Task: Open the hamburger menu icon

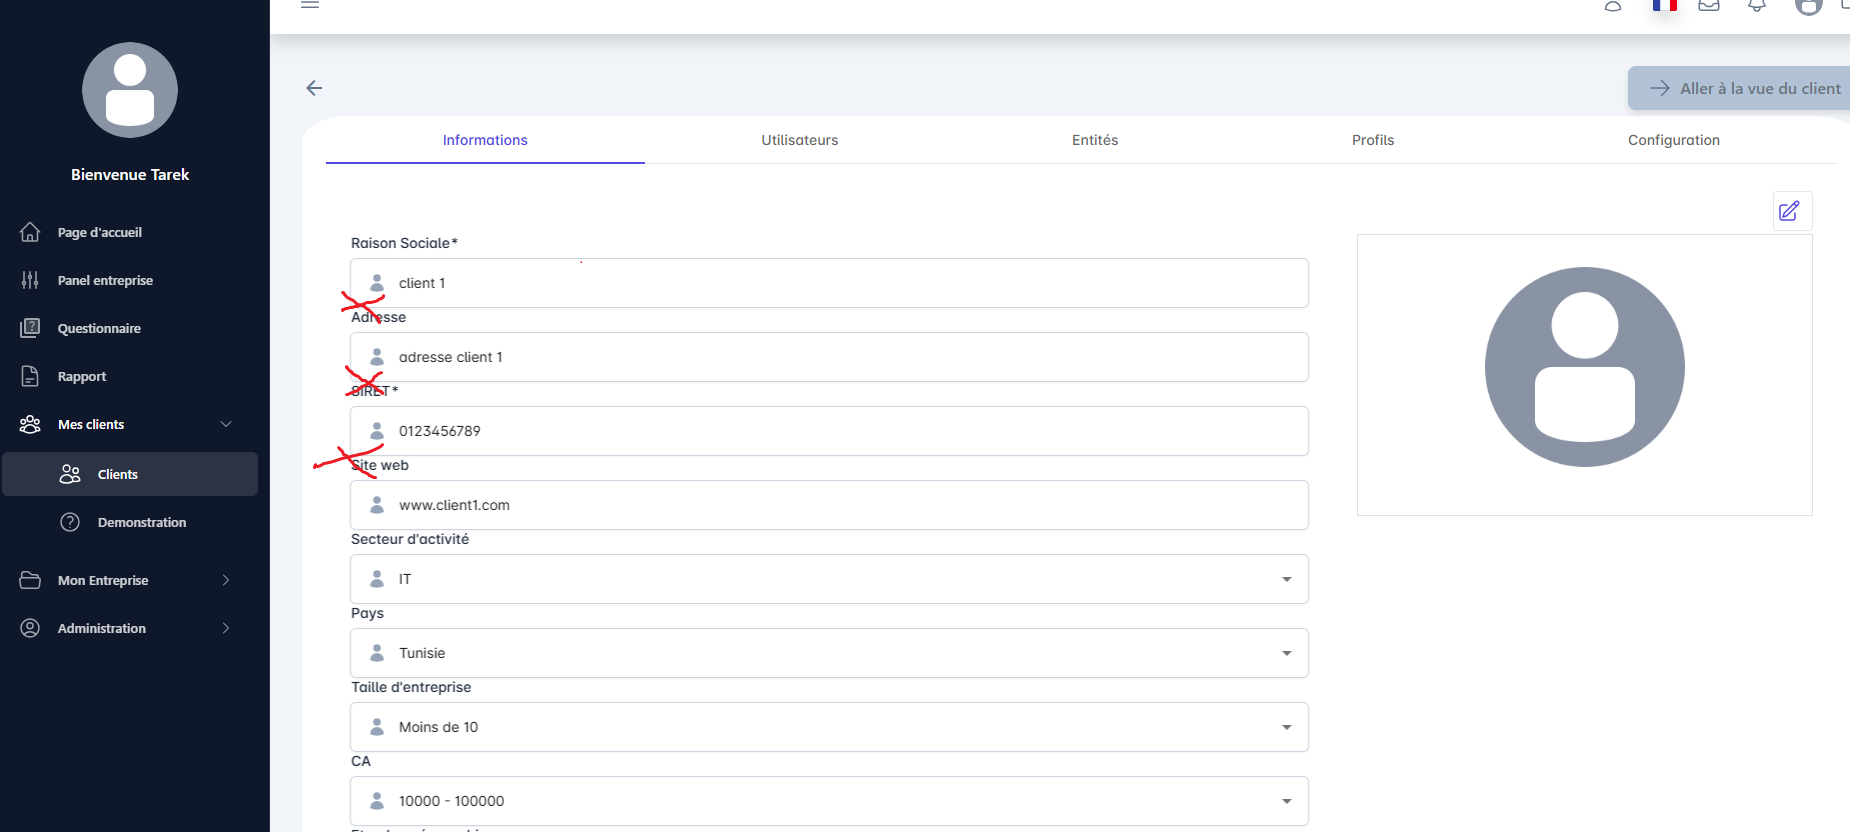Action: point(310,5)
